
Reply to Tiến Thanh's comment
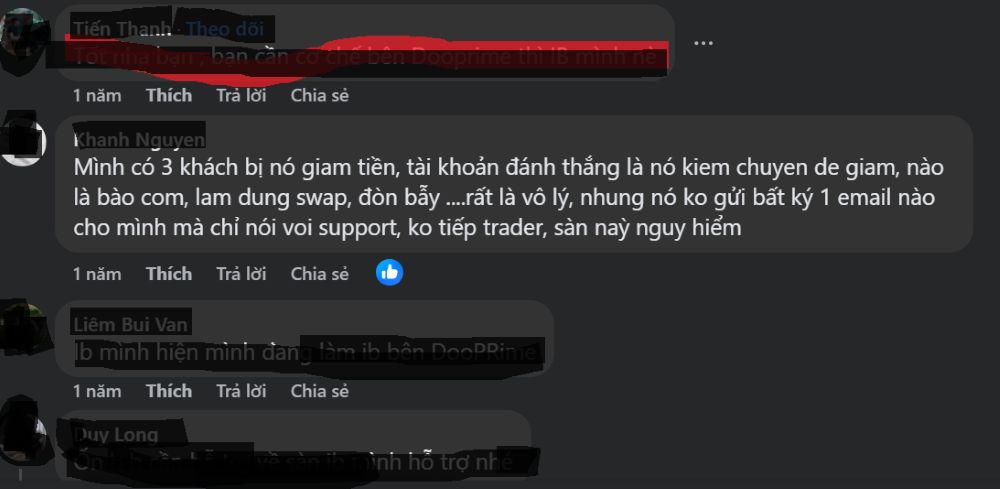(241, 96)
